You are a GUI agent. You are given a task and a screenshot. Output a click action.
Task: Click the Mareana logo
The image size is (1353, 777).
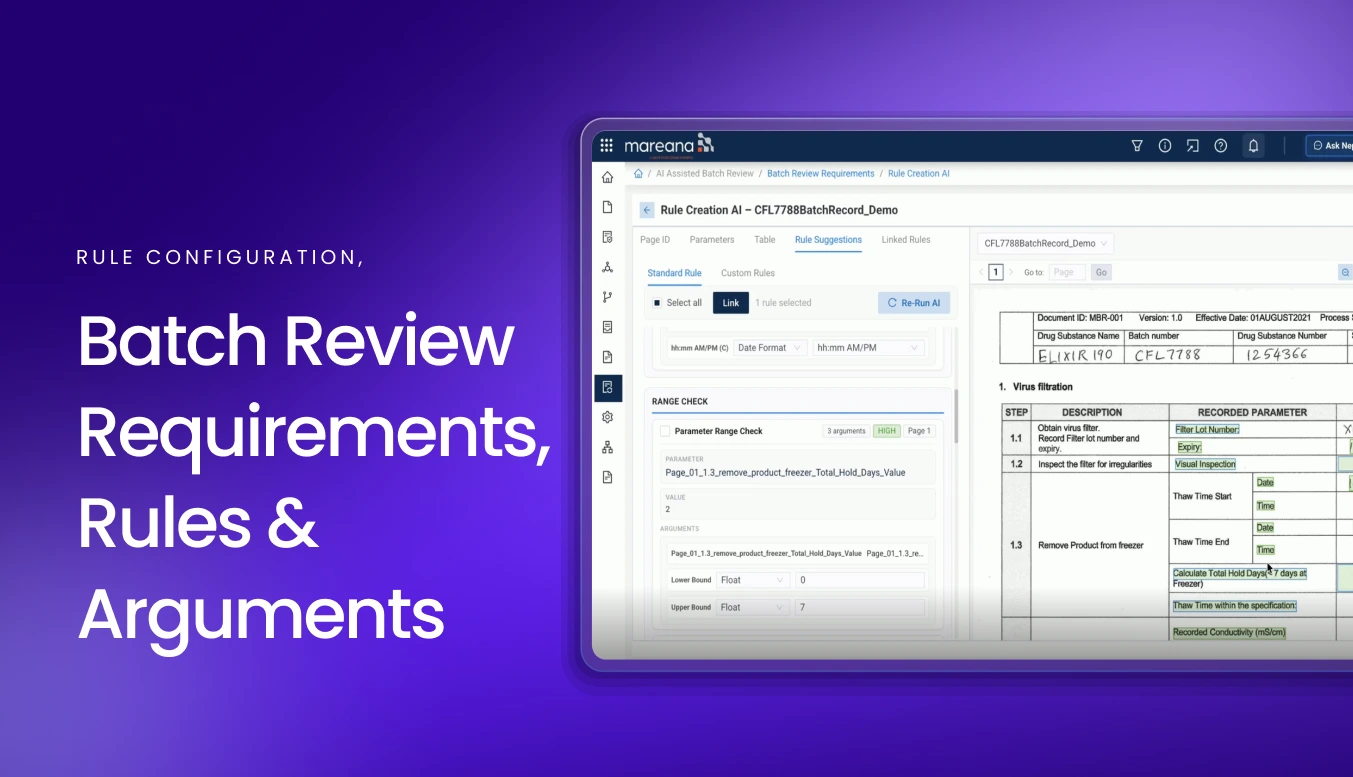(669, 145)
